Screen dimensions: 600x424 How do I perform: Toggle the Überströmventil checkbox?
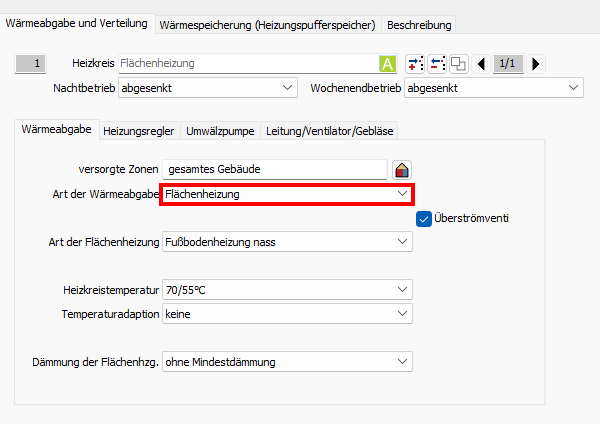coord(423,218)
